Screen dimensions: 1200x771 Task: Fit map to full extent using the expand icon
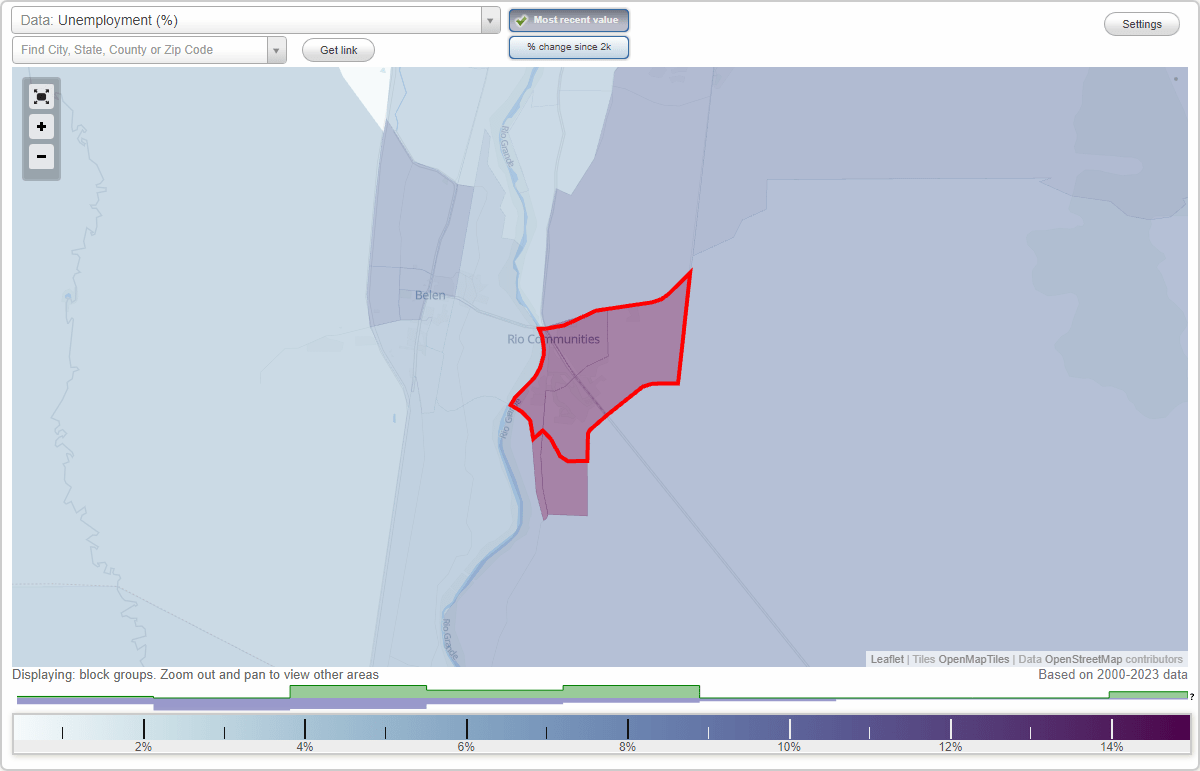pyautogui.click(x=41, y=96)
